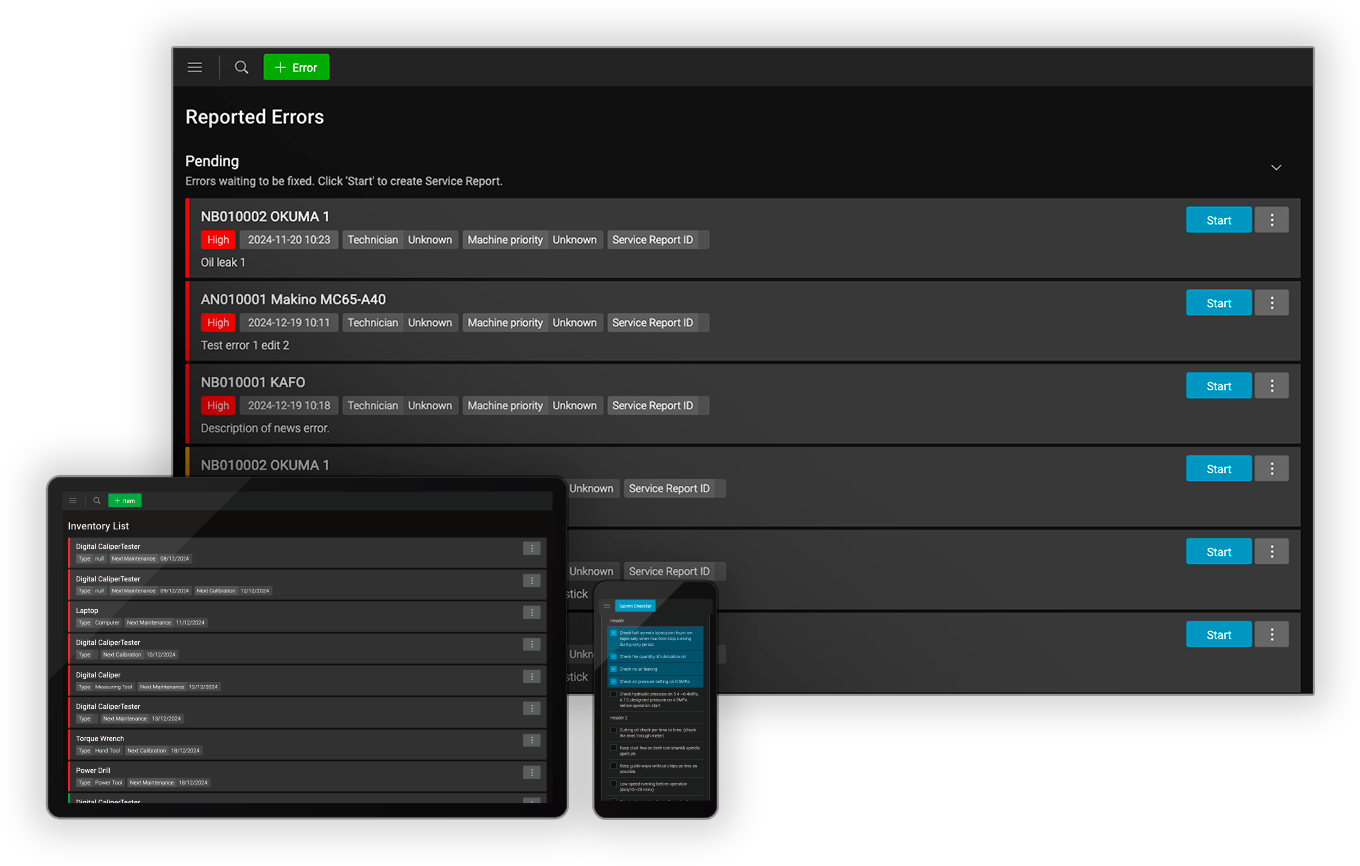Image resolution: width=1360 pixels, height=866 pixels.
Task: Click the 'Power Drill' item name
Action: tap(93, 771)
